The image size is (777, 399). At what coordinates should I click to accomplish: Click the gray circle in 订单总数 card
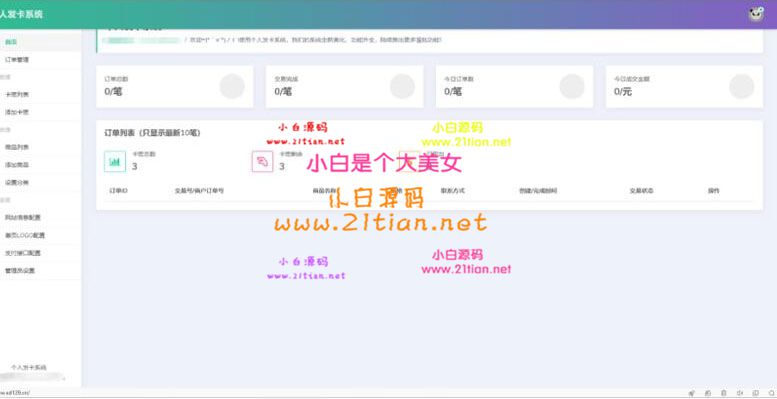(x=232, y=86)
